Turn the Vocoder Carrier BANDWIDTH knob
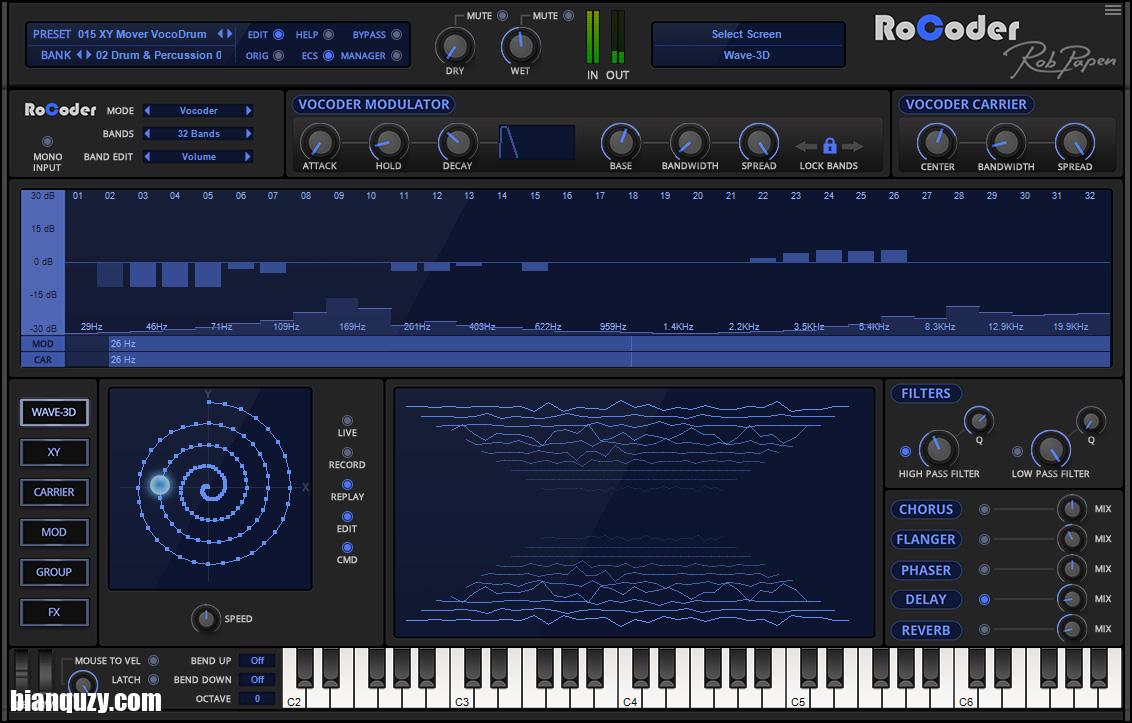The height and width of the screenshot is (723, 1132). point(1006,142)
